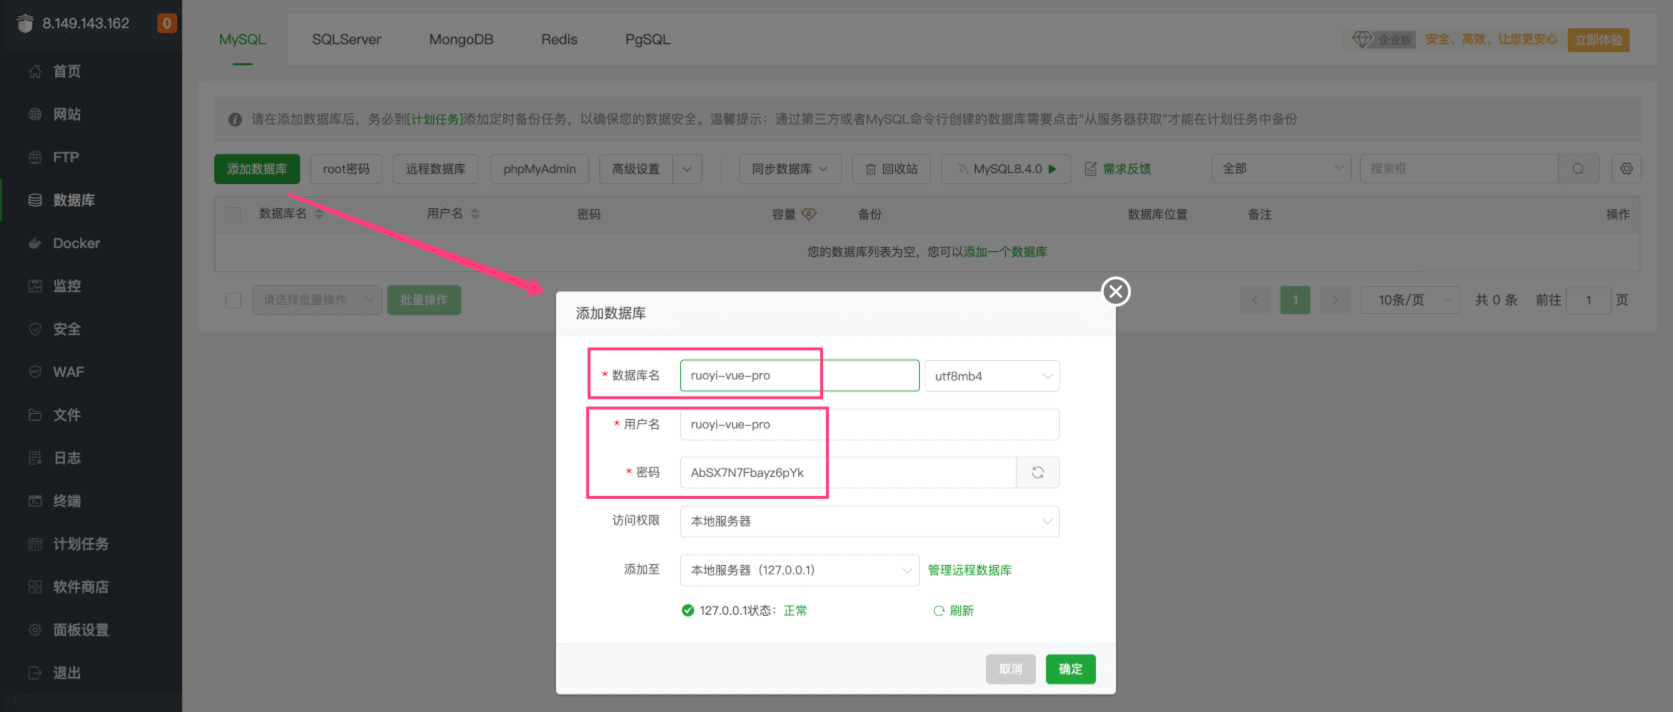Image resolution: width=1673 pixels, height=712 pixels.
Task: Close the add database dialog
Action: pyautogui.click(x=1115, y=291)
